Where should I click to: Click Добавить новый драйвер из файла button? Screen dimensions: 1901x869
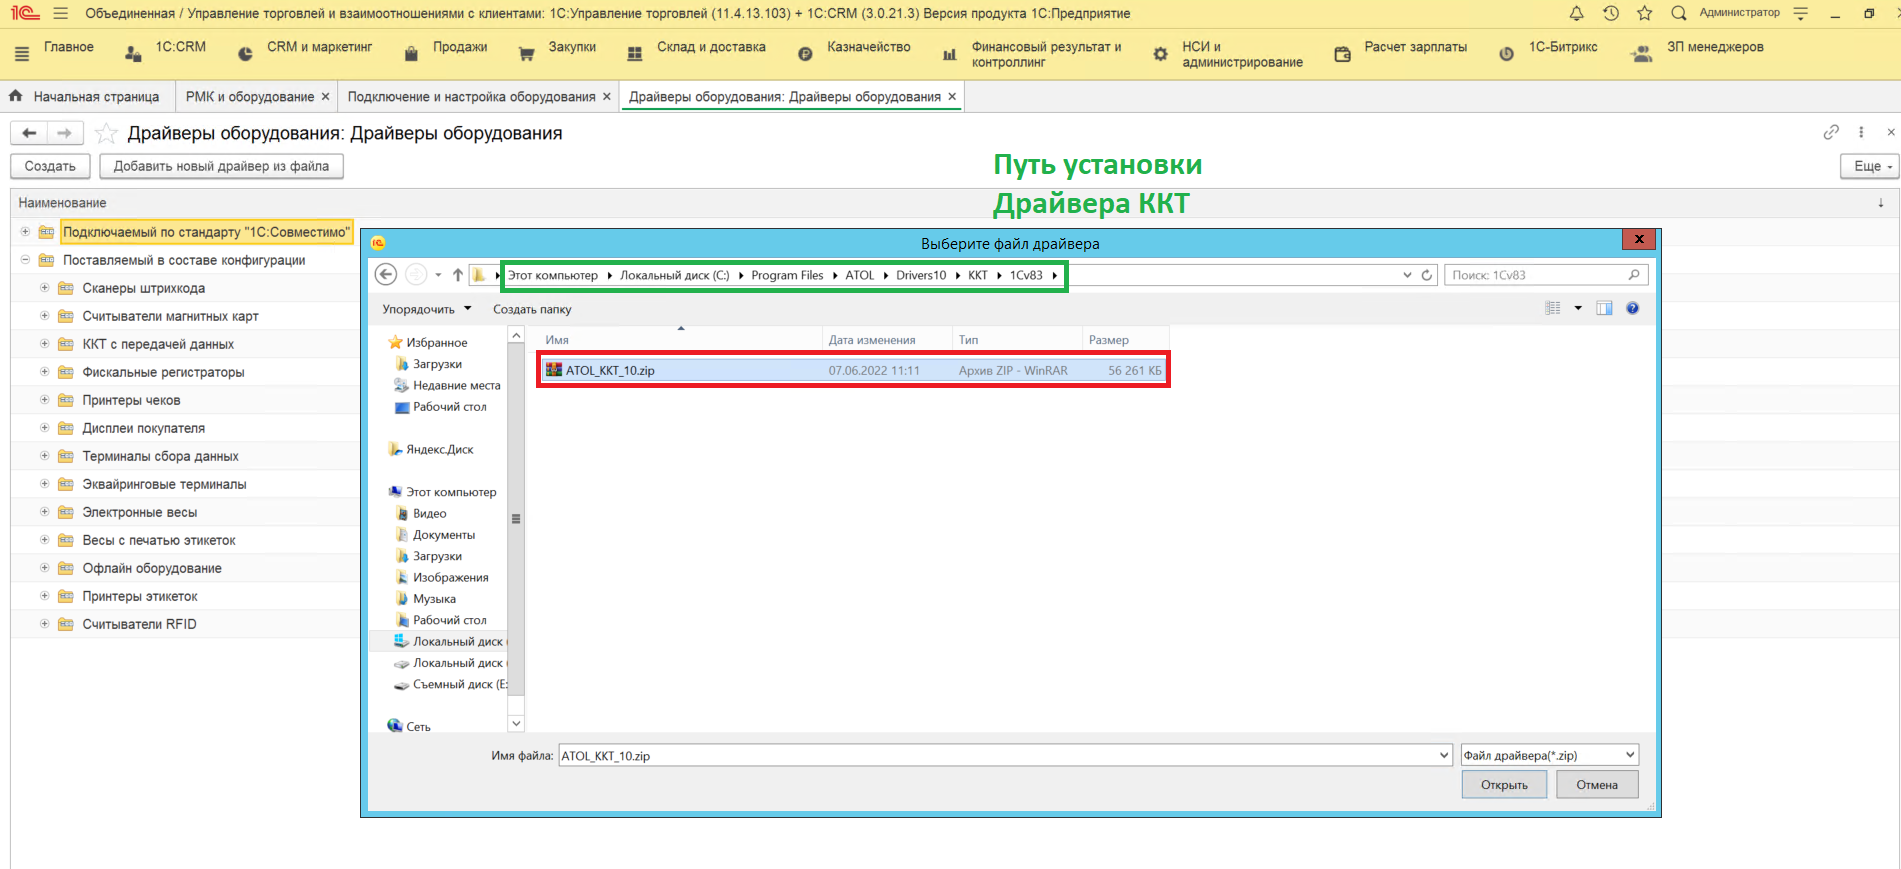pos(221,166)
